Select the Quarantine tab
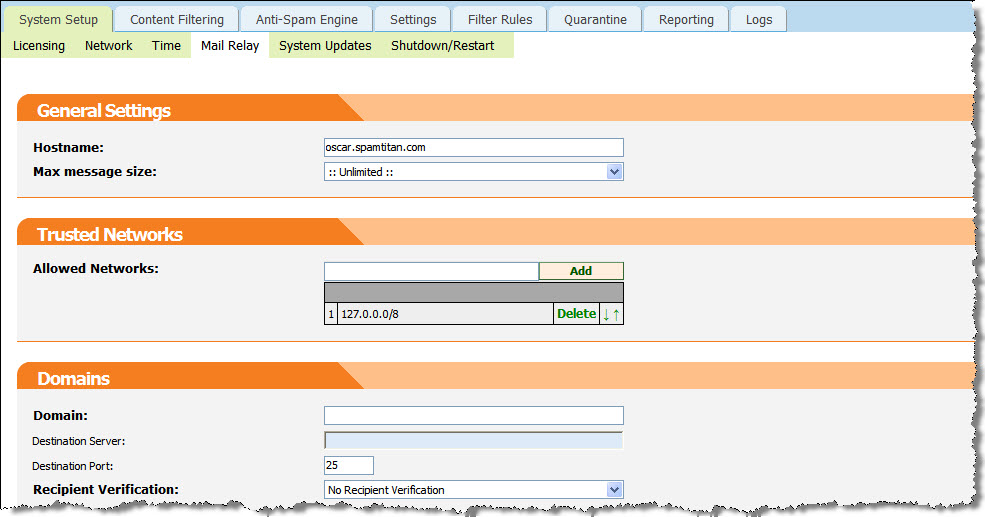 tap(595, 19)
